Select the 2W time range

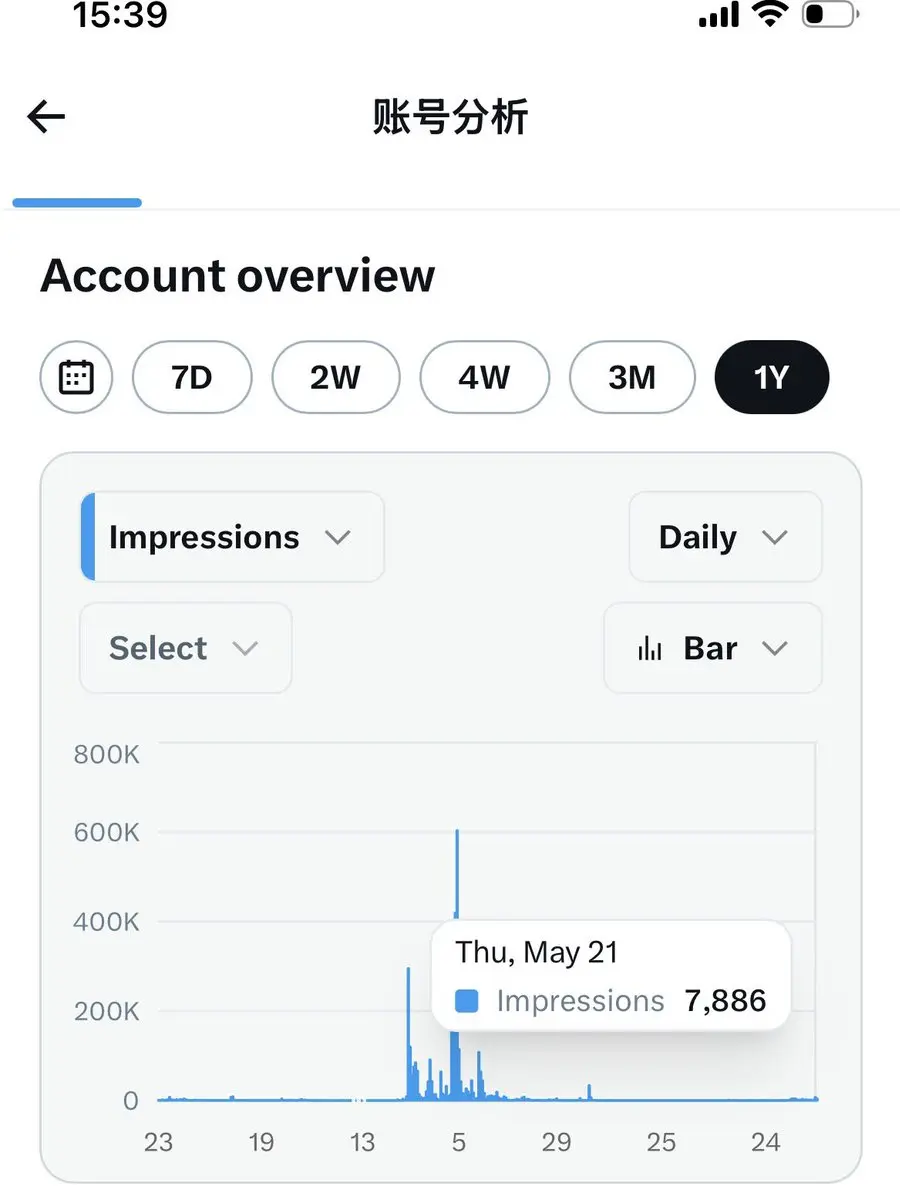[x=336, y=378]
